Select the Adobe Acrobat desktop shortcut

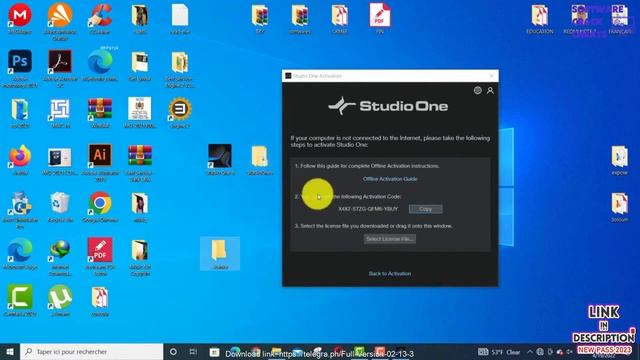(x=60, y=69)
